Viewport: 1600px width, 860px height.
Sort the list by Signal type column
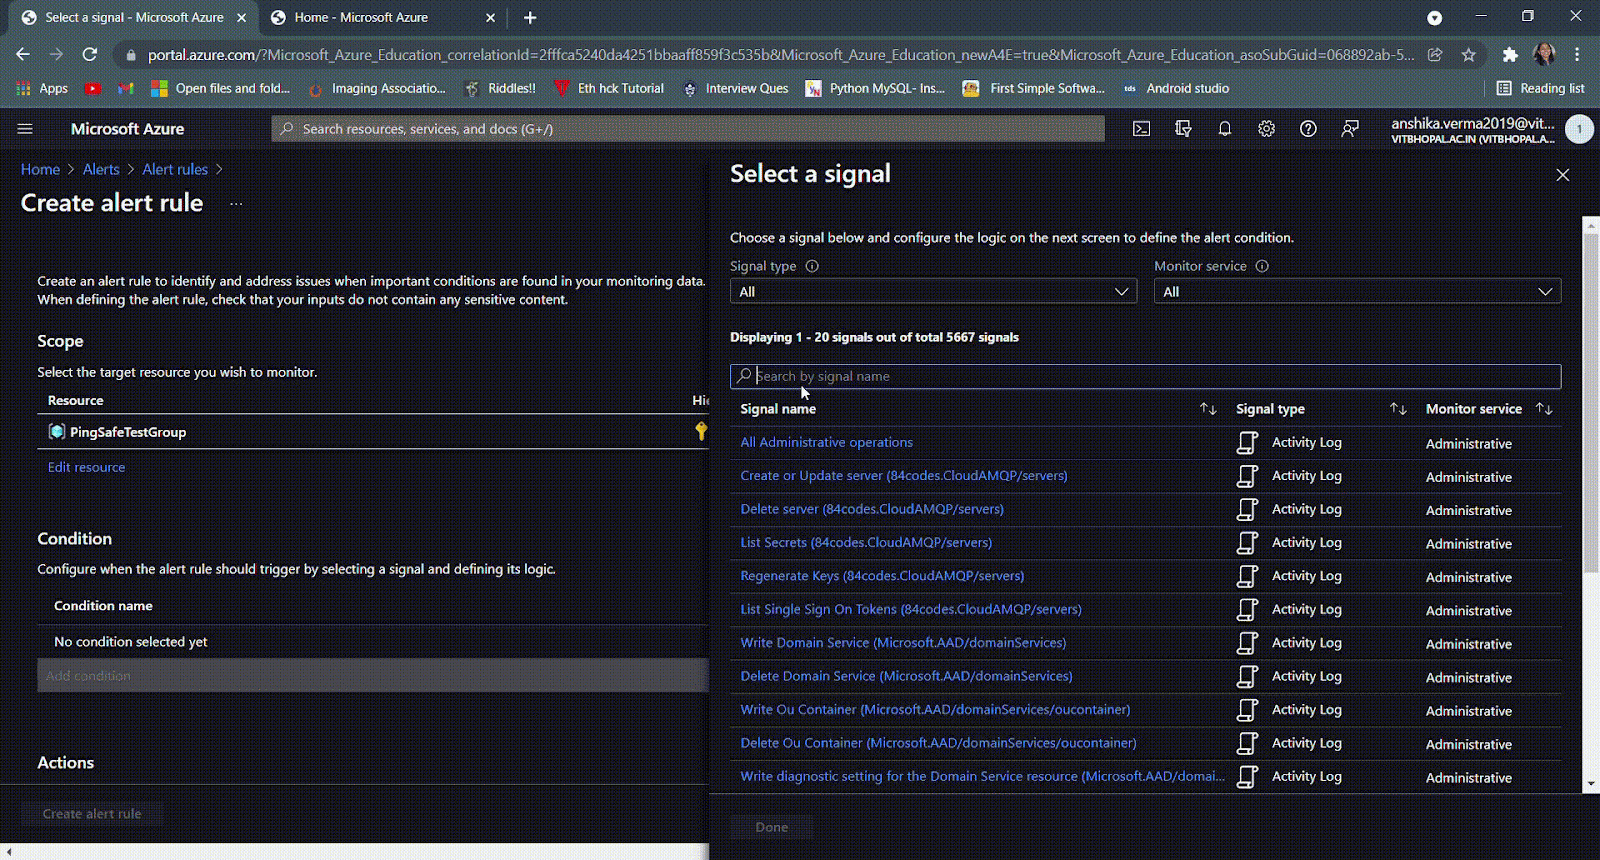click(x=1398, y=409)
